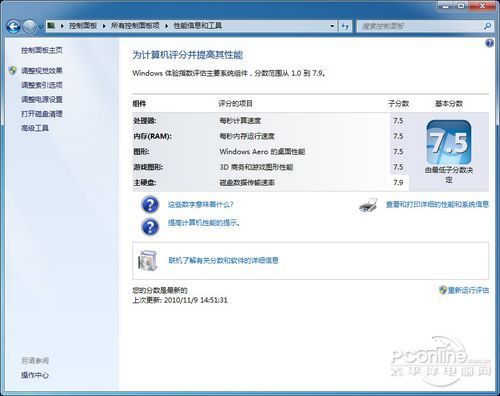Viewport: 500px width, 396px height.
Task: Click the 上次更新 2010/11/9 timestamp
Action: pyautogui.click(x=180, y=300)
